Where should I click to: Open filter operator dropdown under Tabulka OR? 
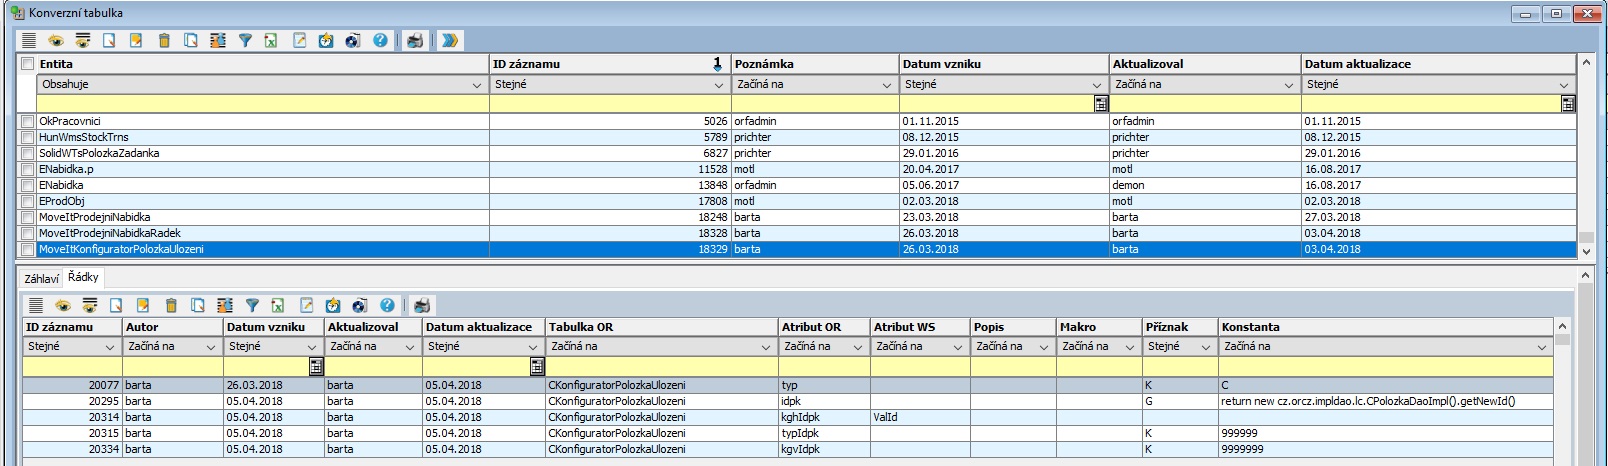click(765, 347)
